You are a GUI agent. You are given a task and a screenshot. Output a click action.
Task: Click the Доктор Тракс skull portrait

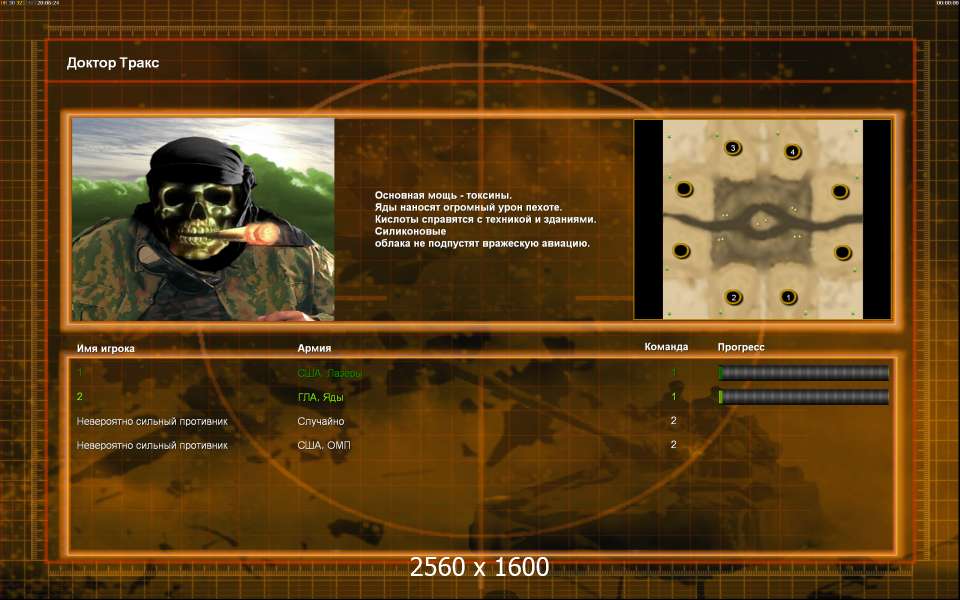(203, 219)
